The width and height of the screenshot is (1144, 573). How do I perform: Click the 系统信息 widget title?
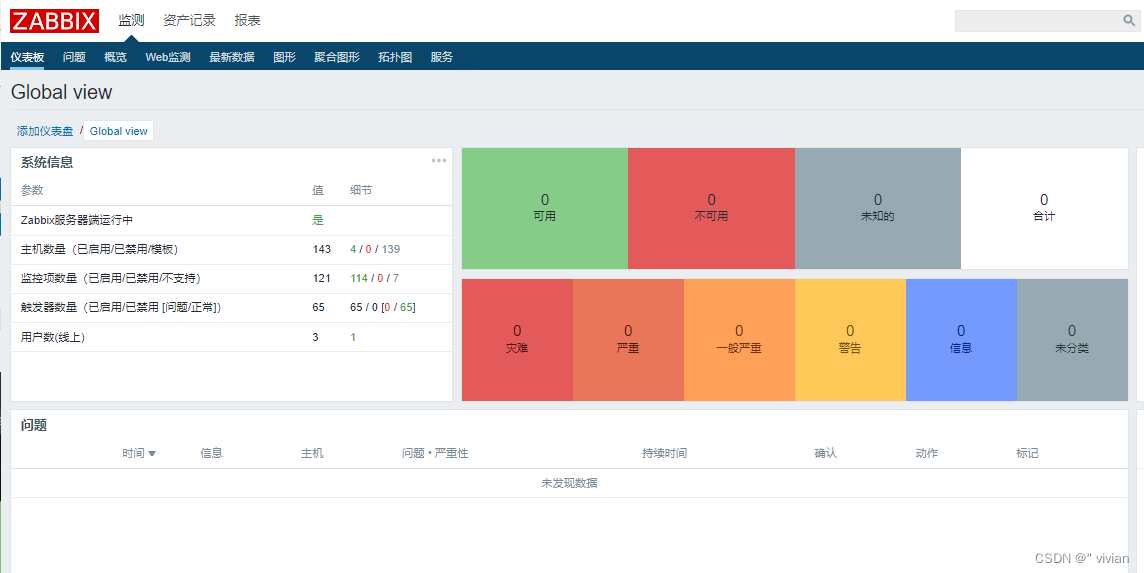click(47, 162)
